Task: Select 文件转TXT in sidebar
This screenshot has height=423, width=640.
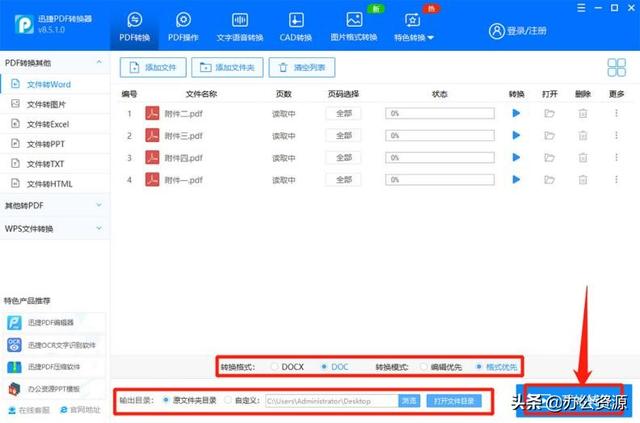Action: 55,164
